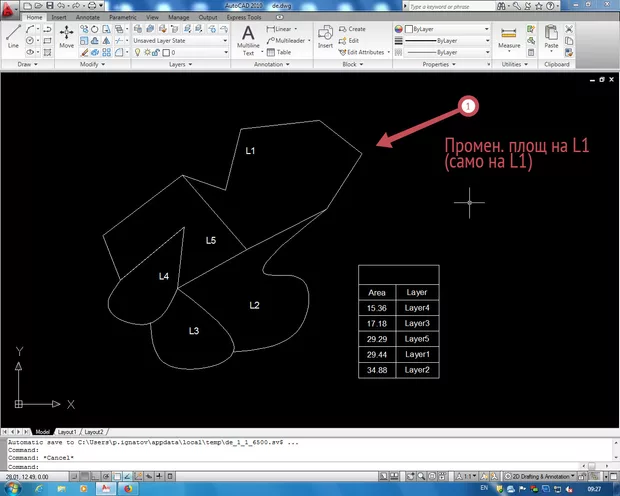The height and width of the screenshot is (496, 620).
Task: Toggle the layer freeze sun icon
Action: pyautogui.click(x=145, y=52)
